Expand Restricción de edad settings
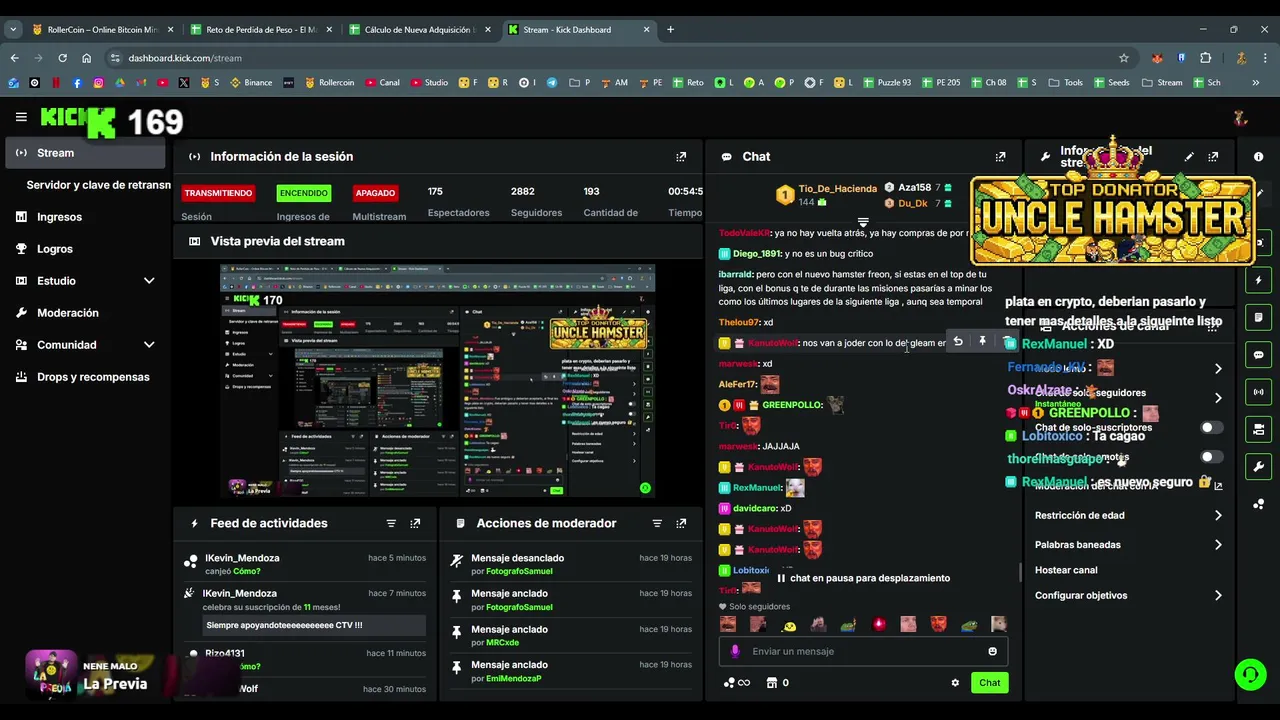The height and width of the screenshot is (720, 1280). pyautogui.click(x=1218, y=516)
